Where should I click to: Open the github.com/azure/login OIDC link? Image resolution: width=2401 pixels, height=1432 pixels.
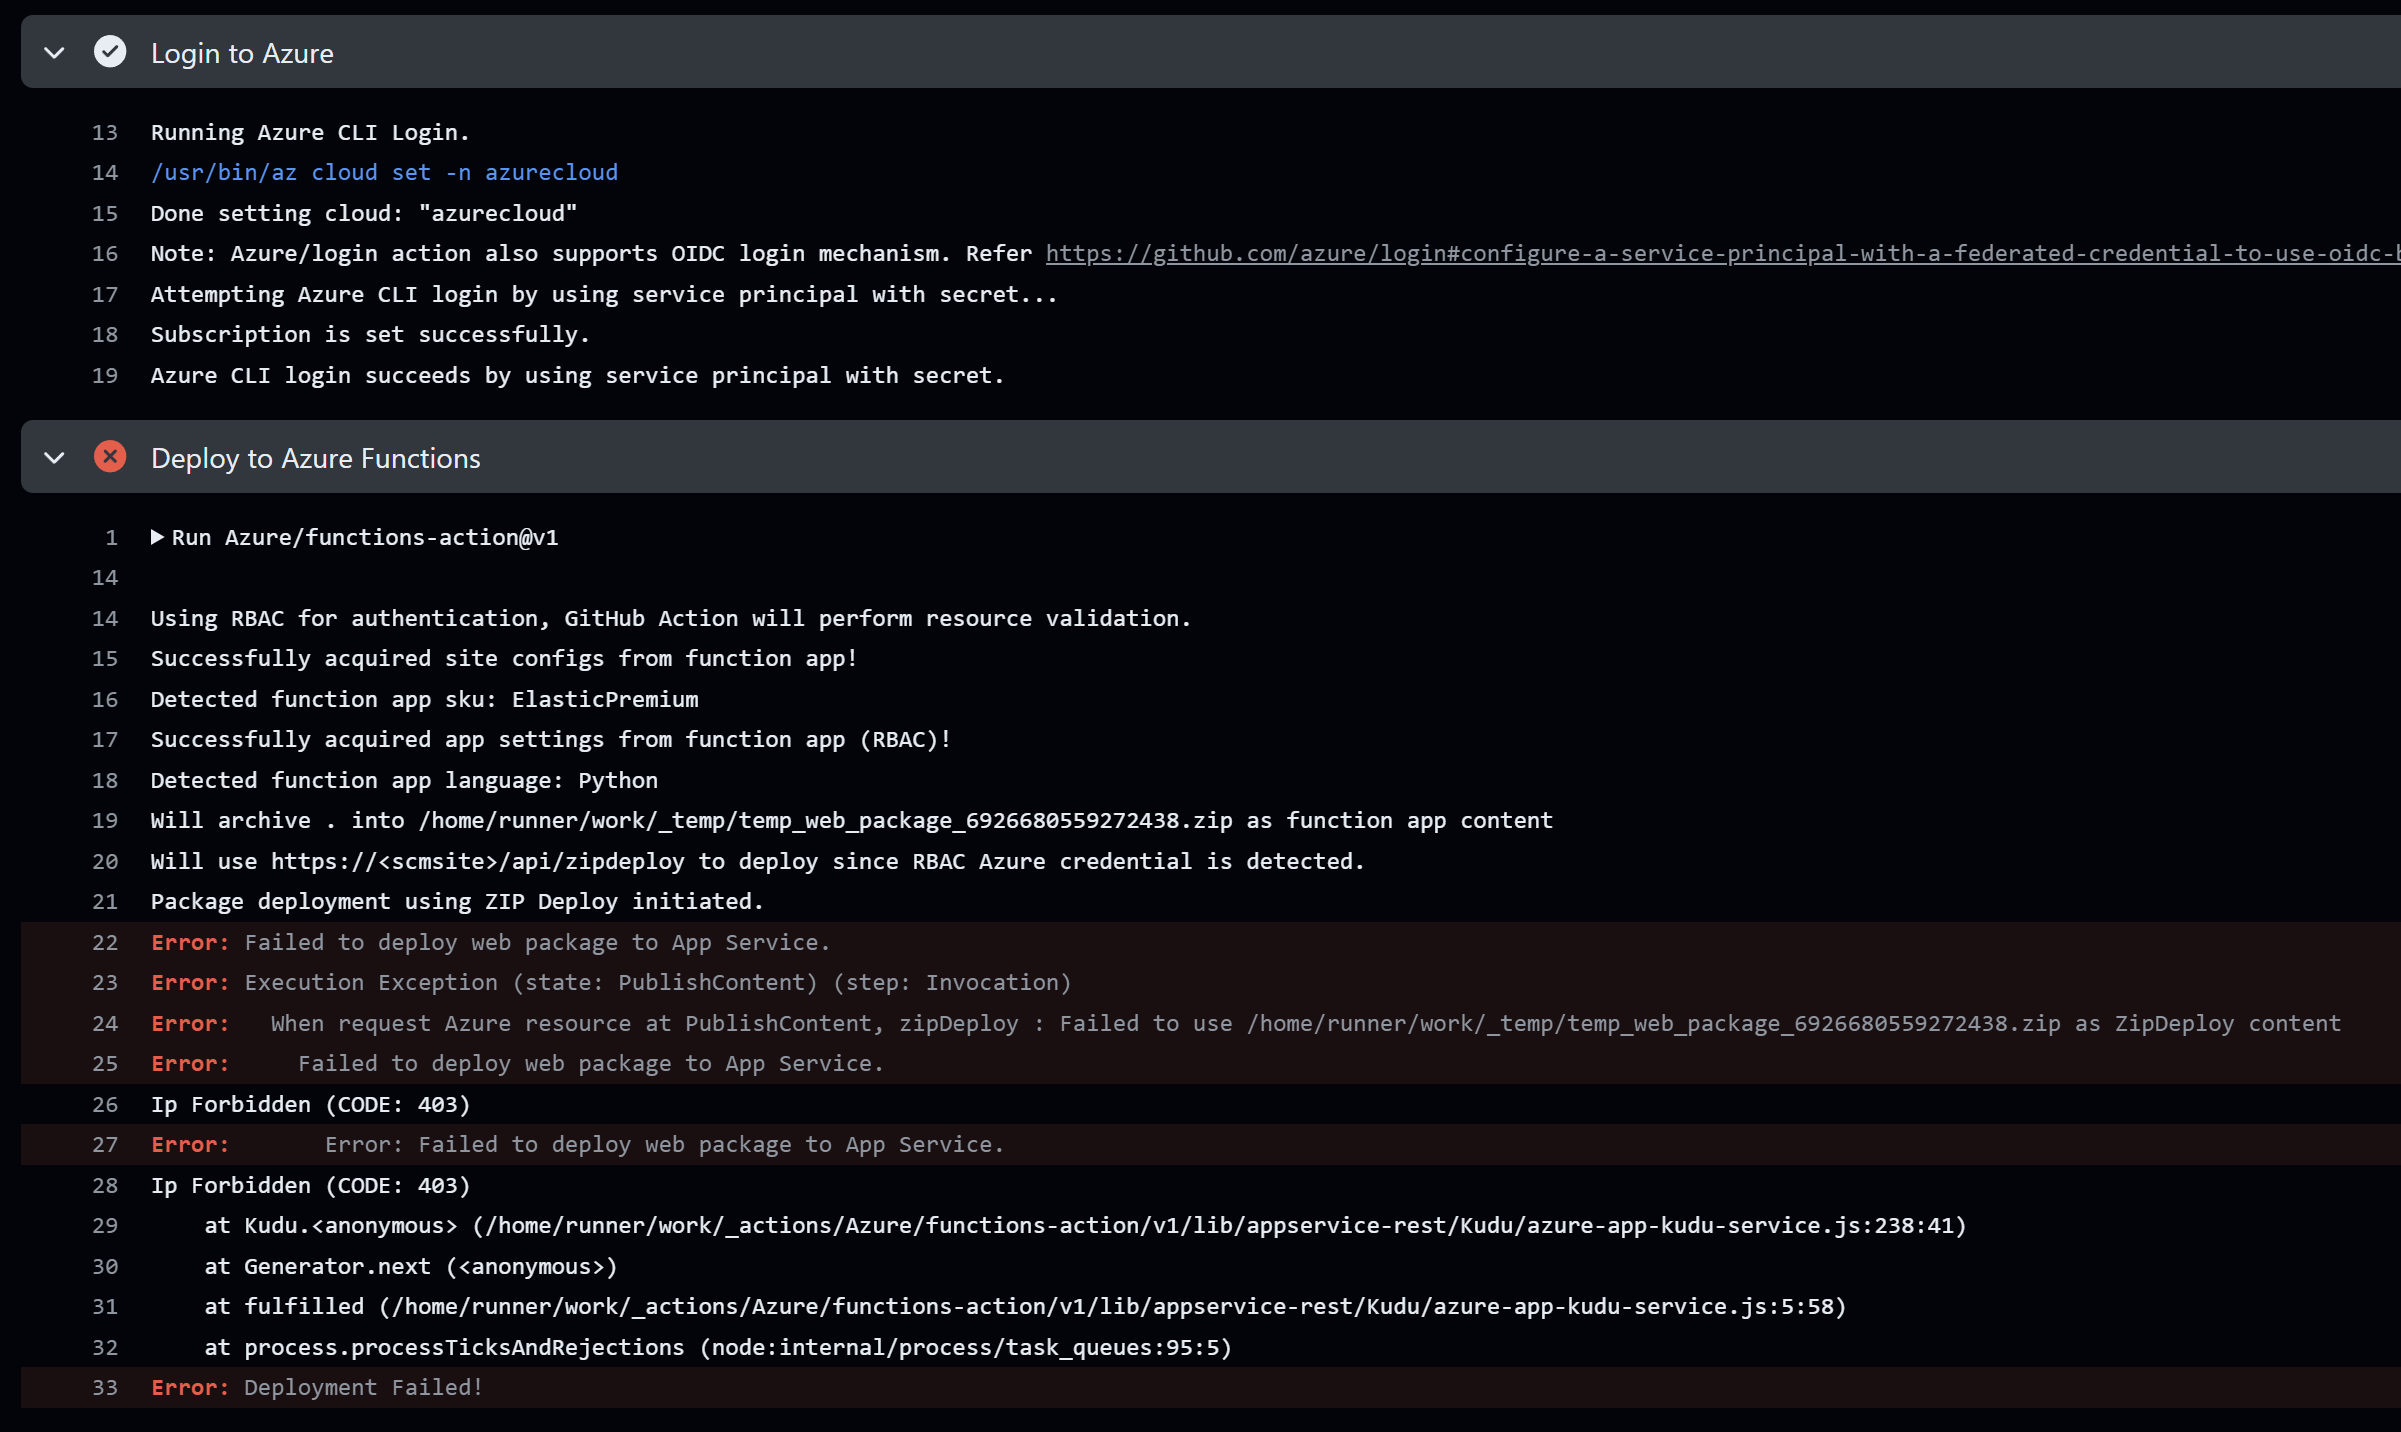tap(1722, 254)
